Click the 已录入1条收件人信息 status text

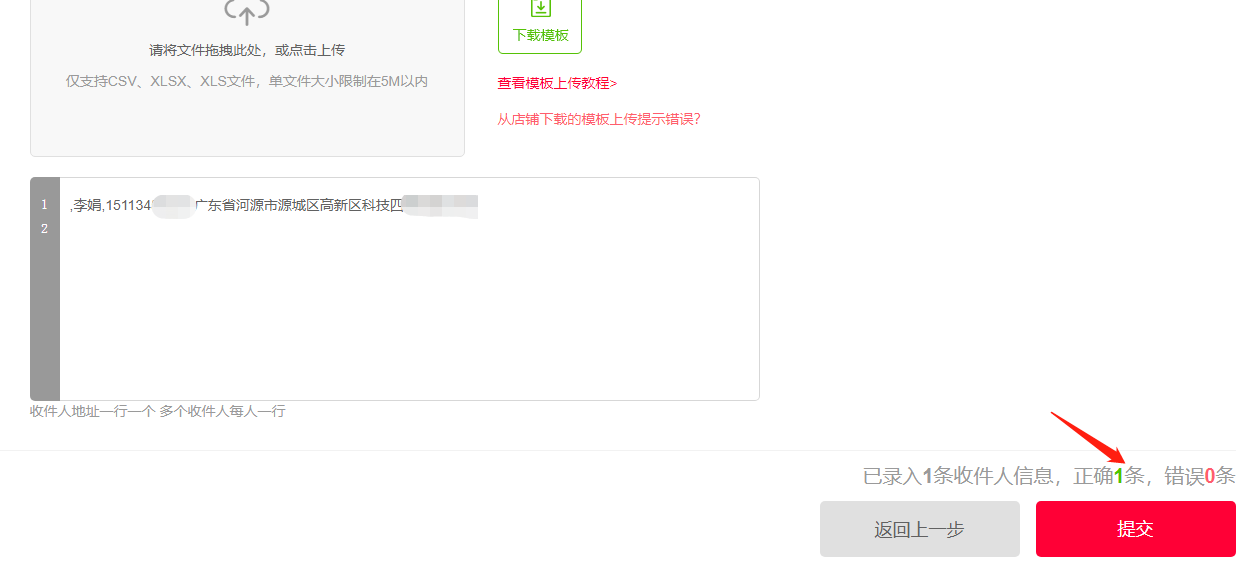point(958,476)
